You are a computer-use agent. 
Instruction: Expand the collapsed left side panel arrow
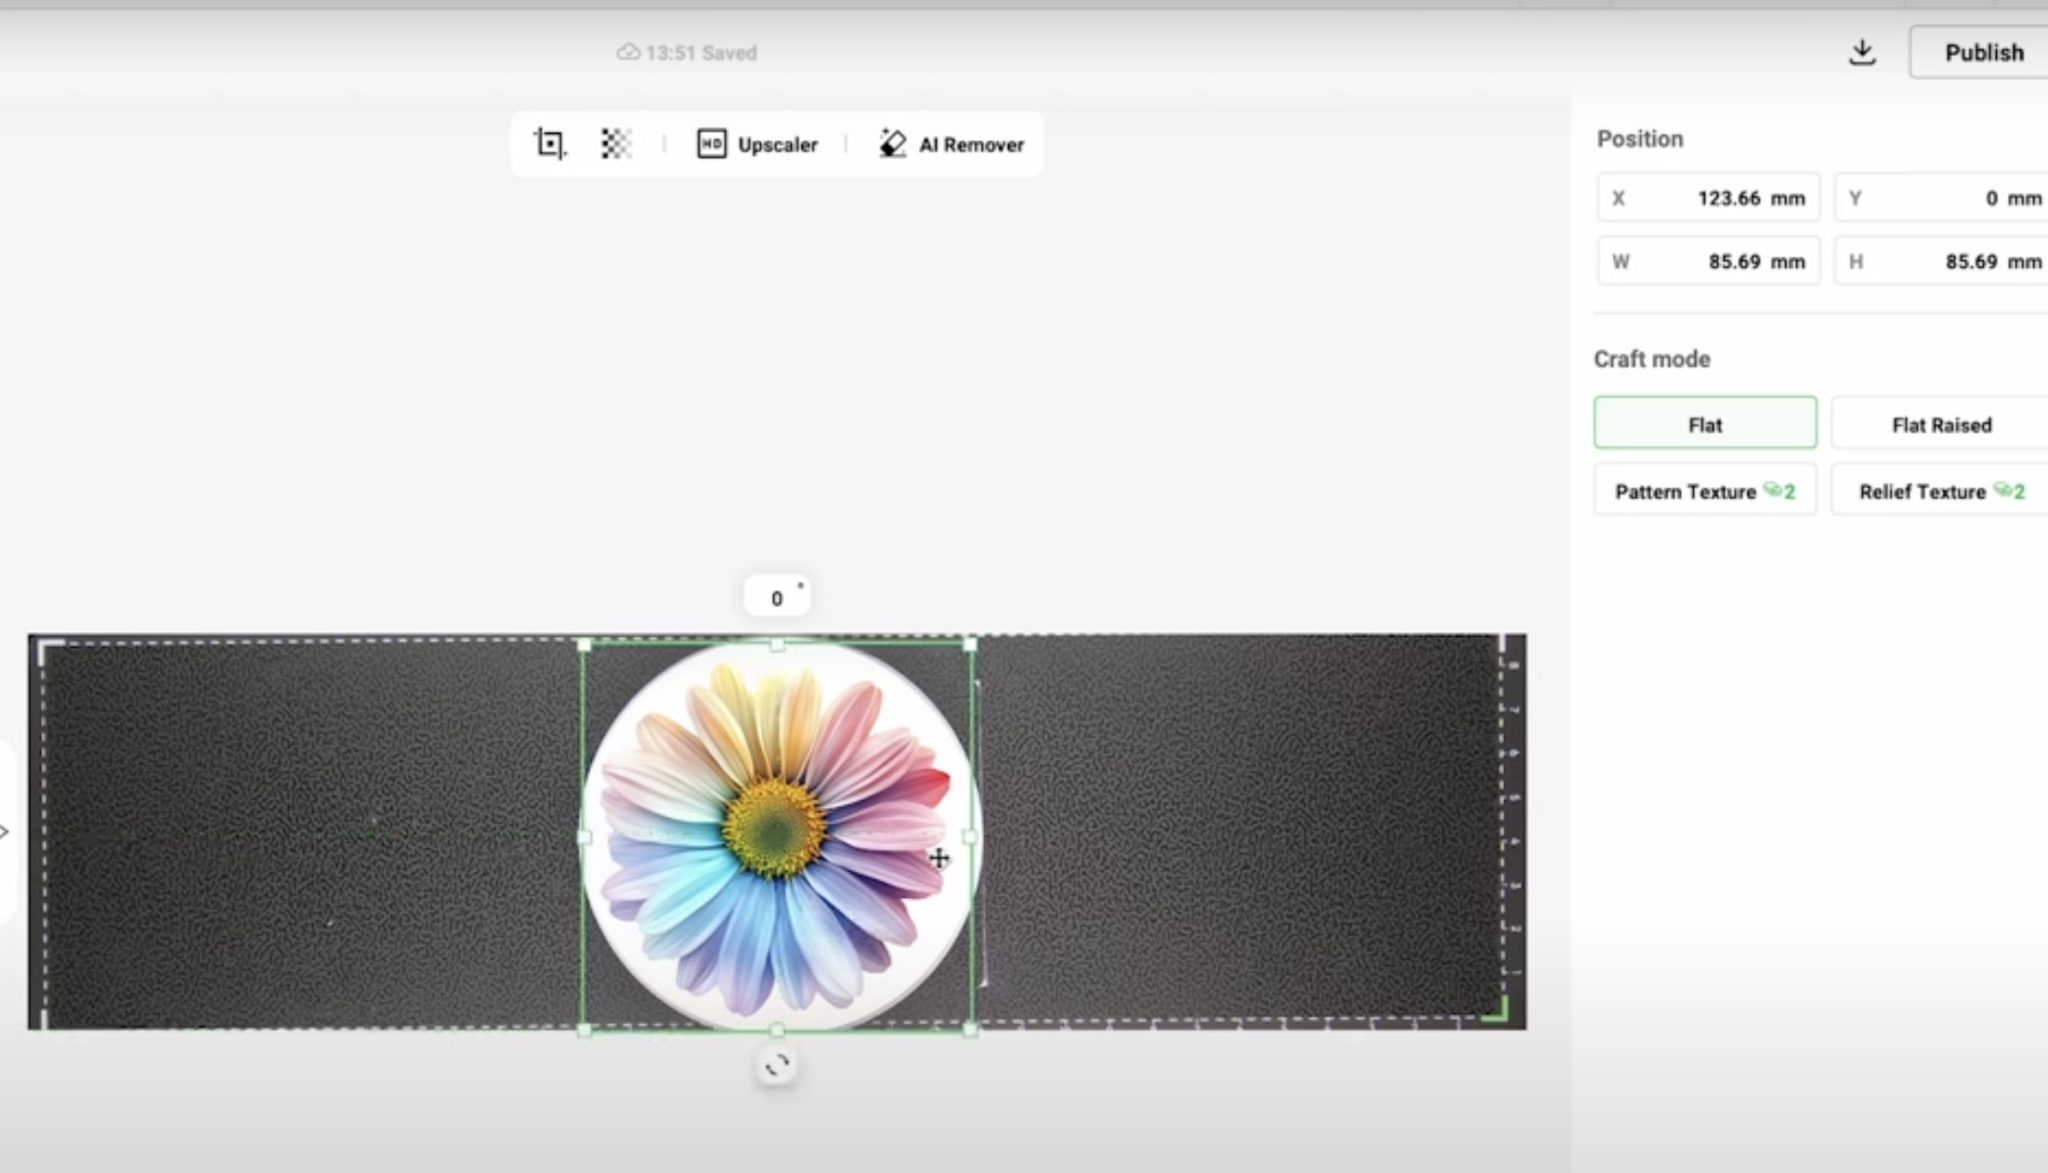[x=6, y=831]
